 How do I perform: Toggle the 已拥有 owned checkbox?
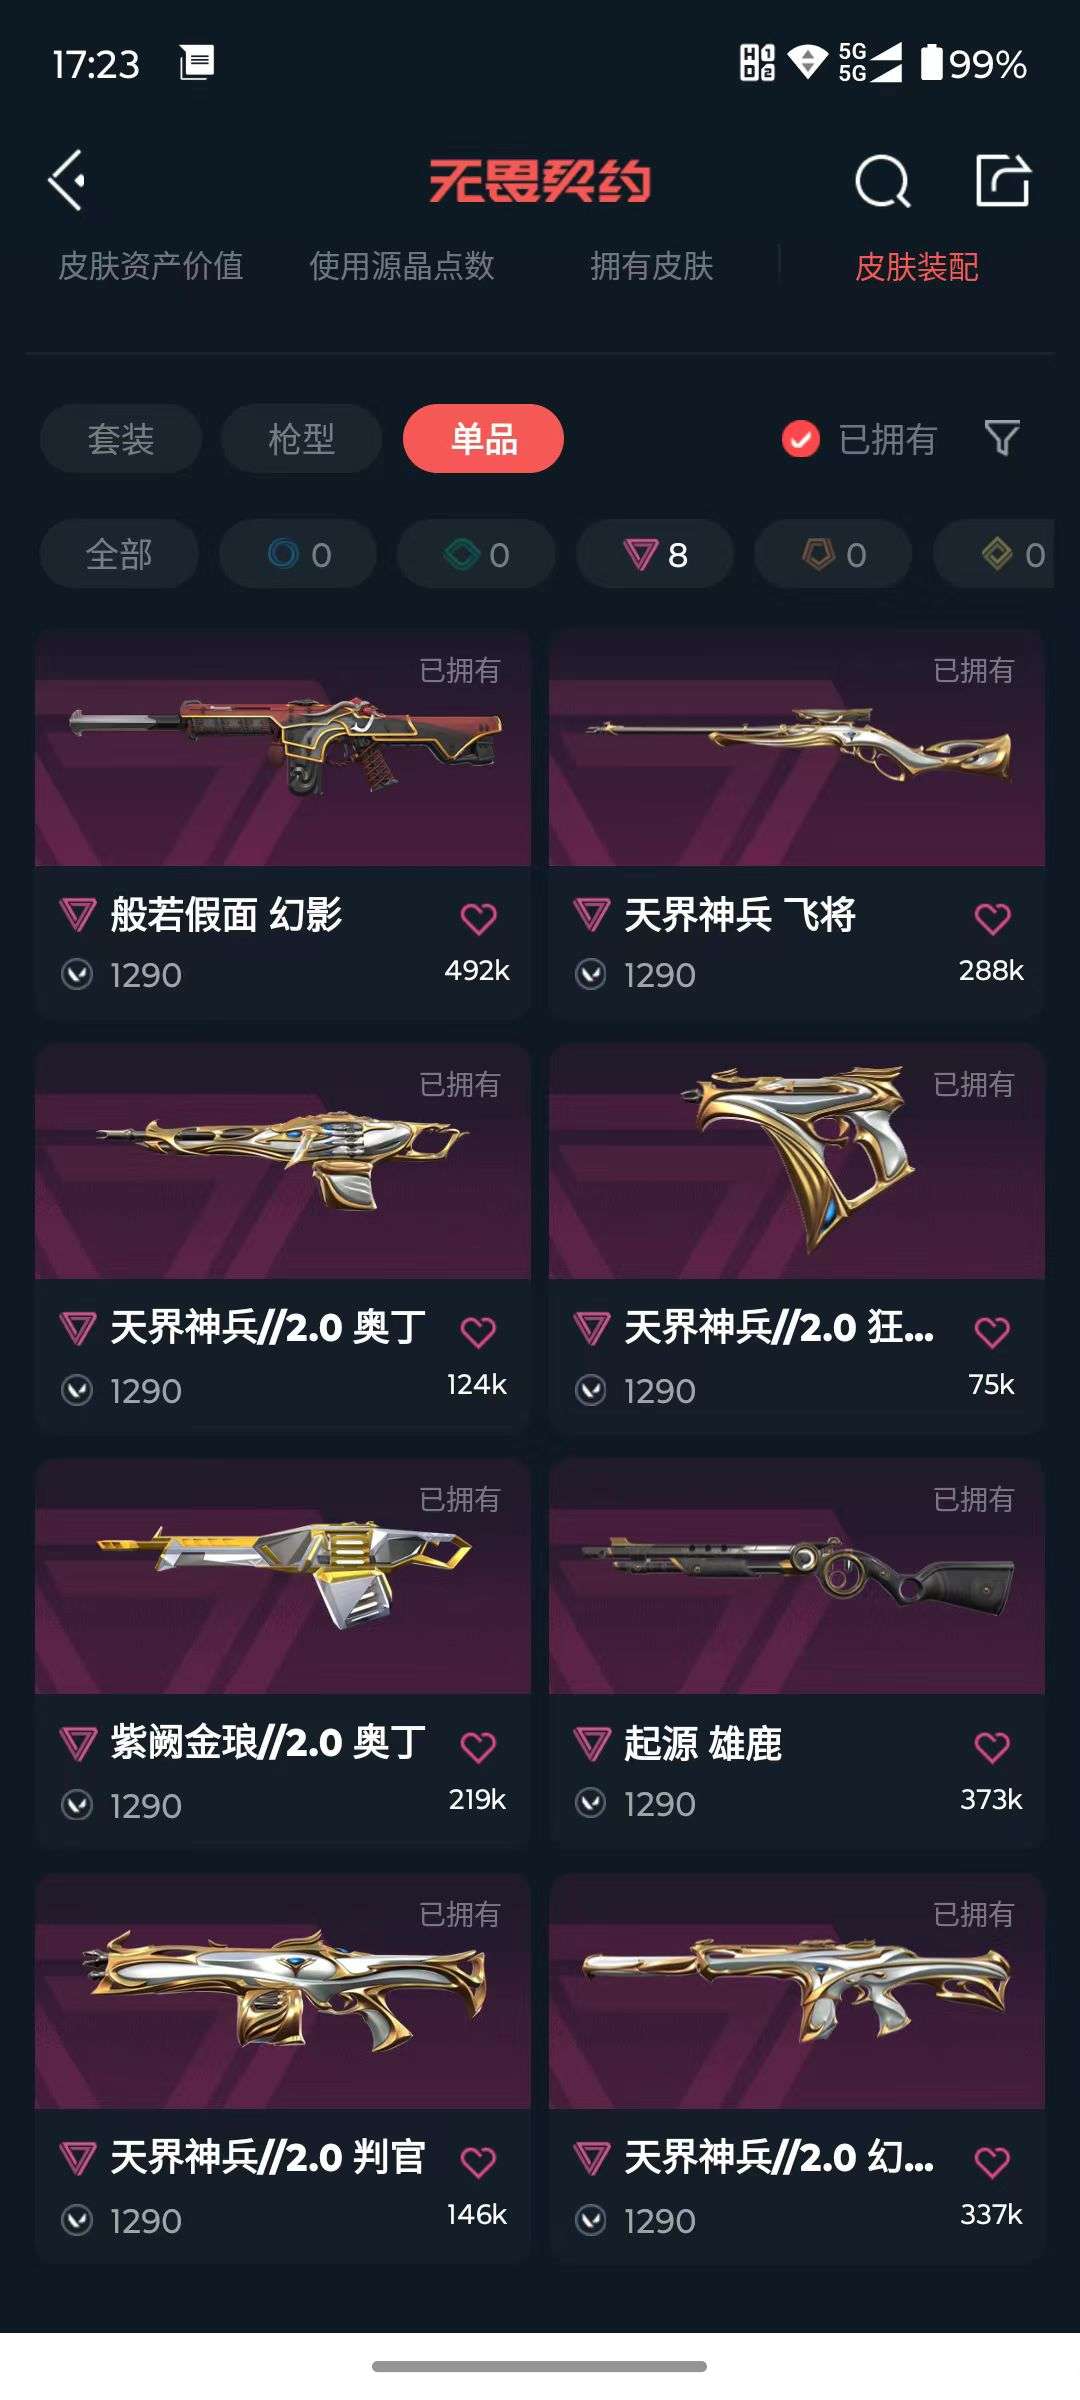[x=801, y=439]
